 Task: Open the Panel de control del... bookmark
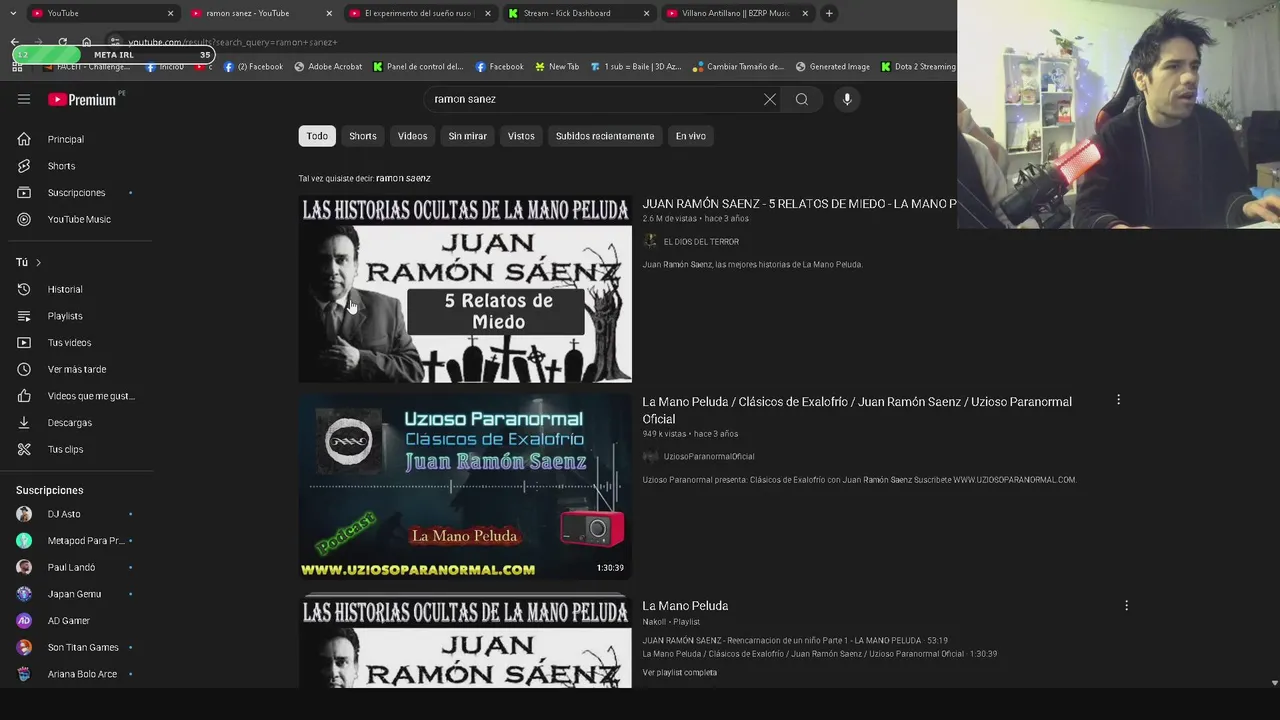tap(417, 67)
